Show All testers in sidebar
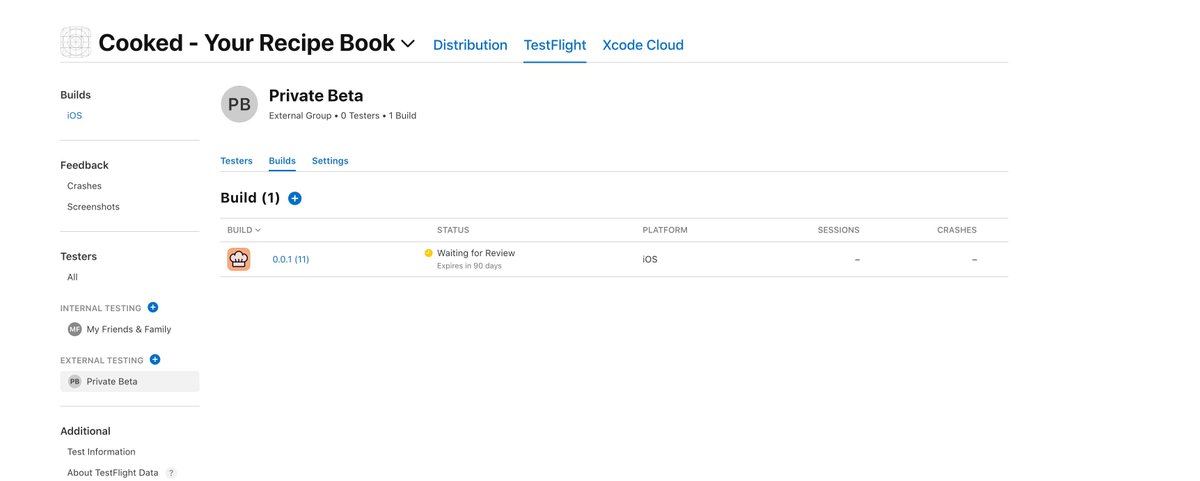 [x=72, y=277]
